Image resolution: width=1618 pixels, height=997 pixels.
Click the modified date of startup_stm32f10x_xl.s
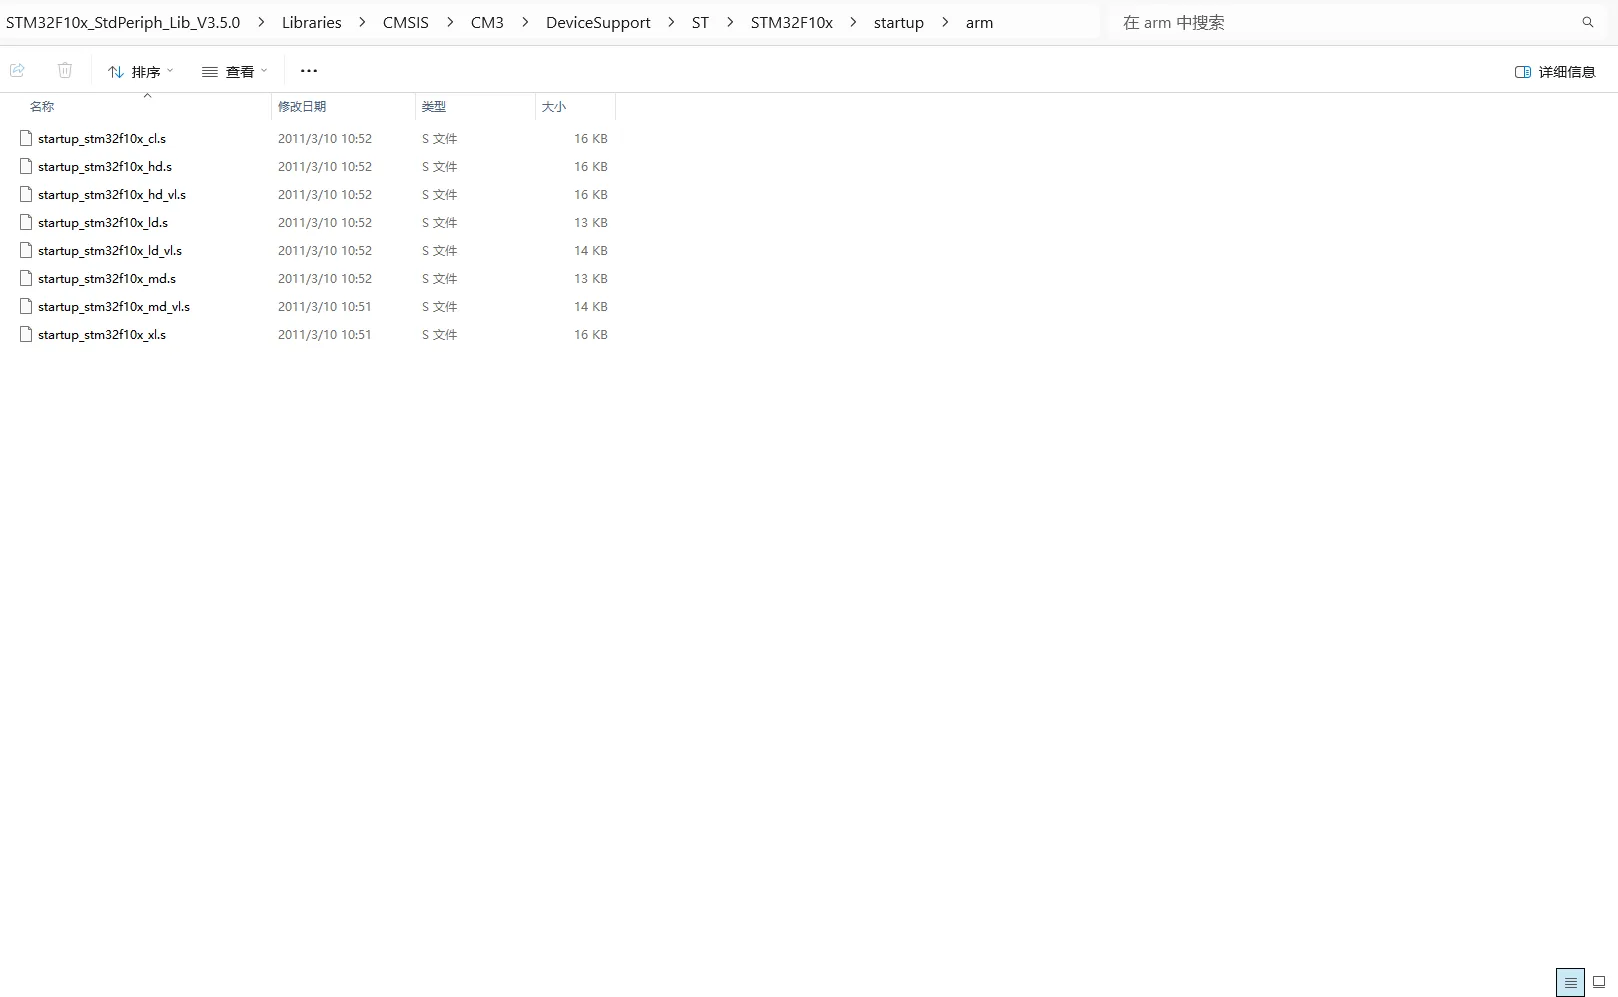tap(325, 334)
